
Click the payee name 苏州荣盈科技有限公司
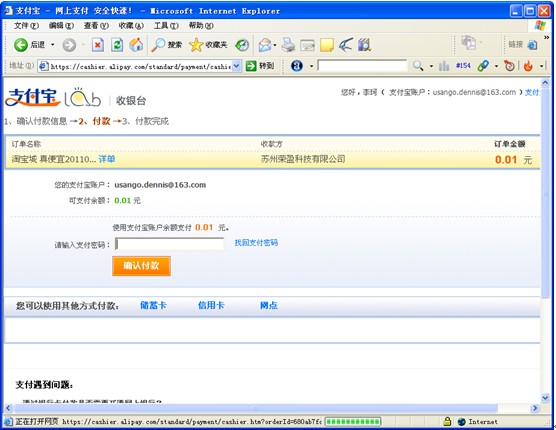[x=303, y=159]
